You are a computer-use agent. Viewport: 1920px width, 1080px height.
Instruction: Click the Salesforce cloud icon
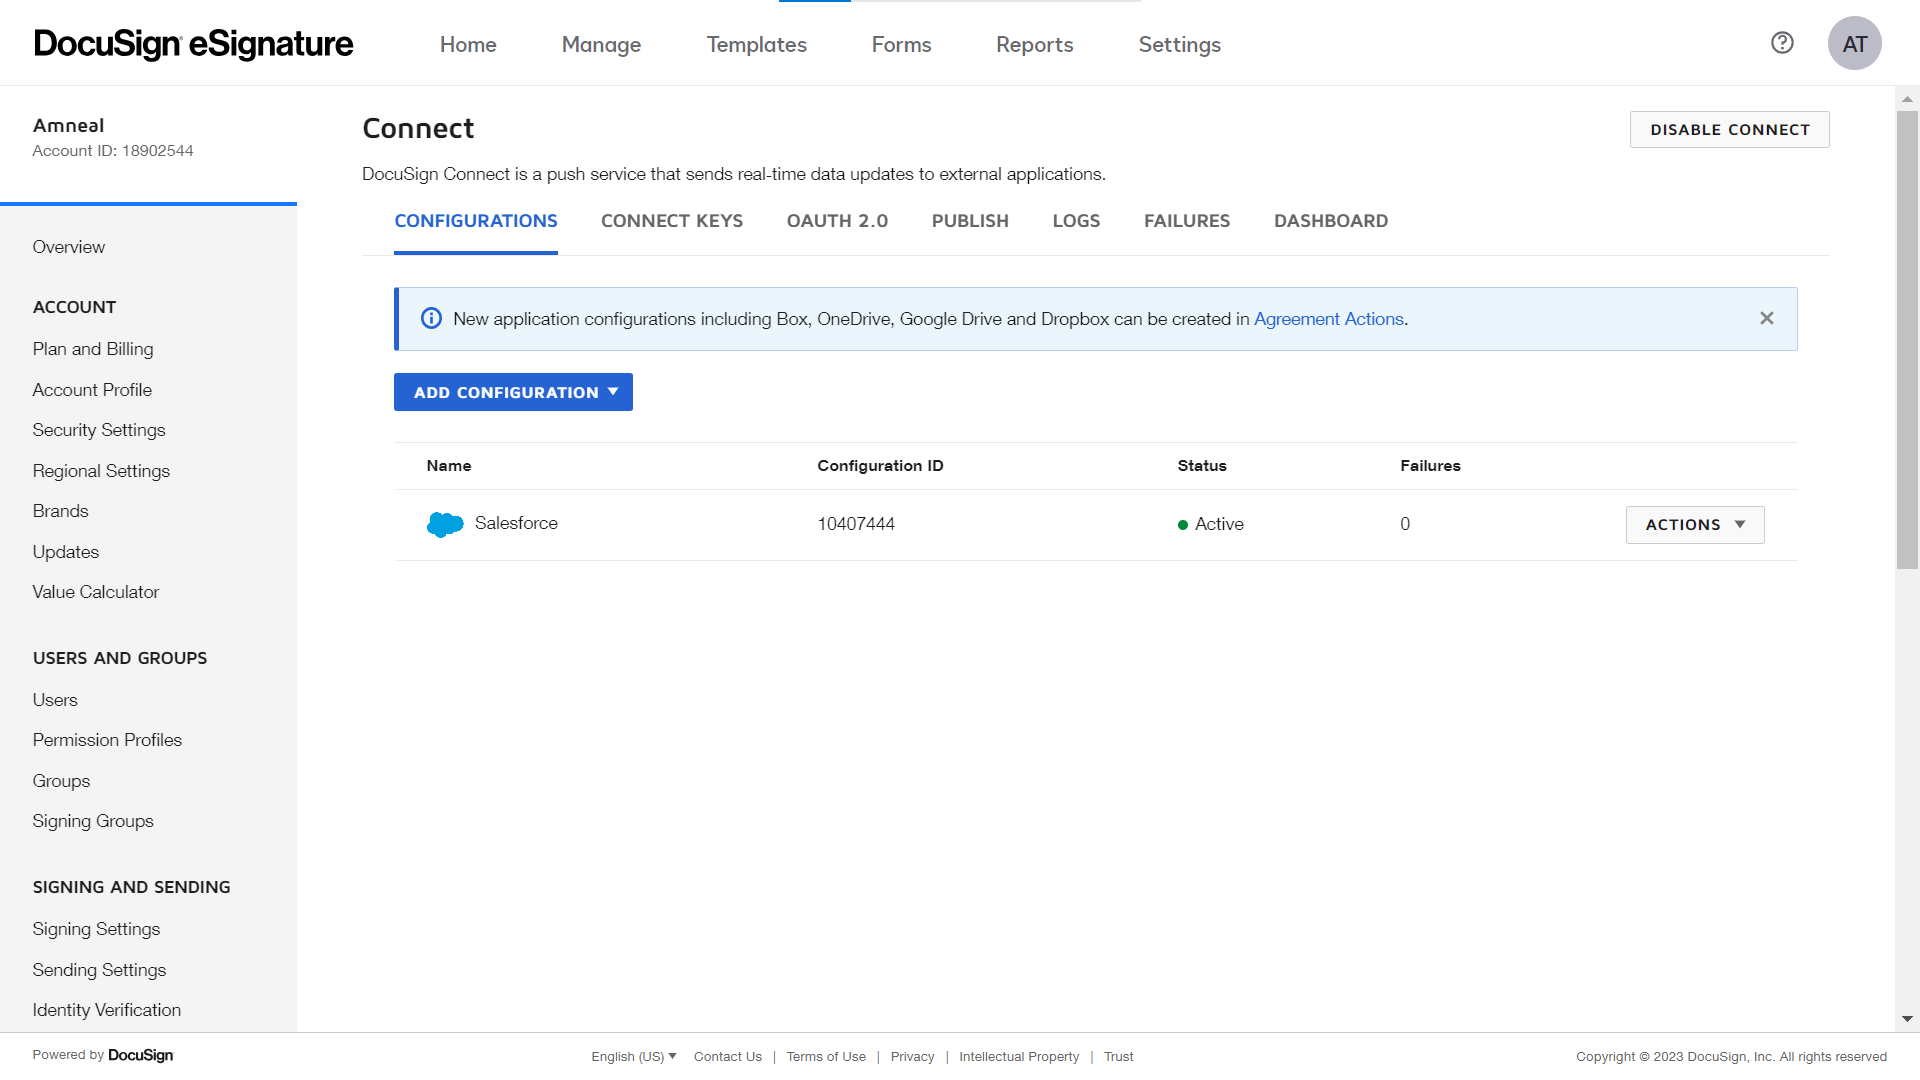tap(443, 523)
